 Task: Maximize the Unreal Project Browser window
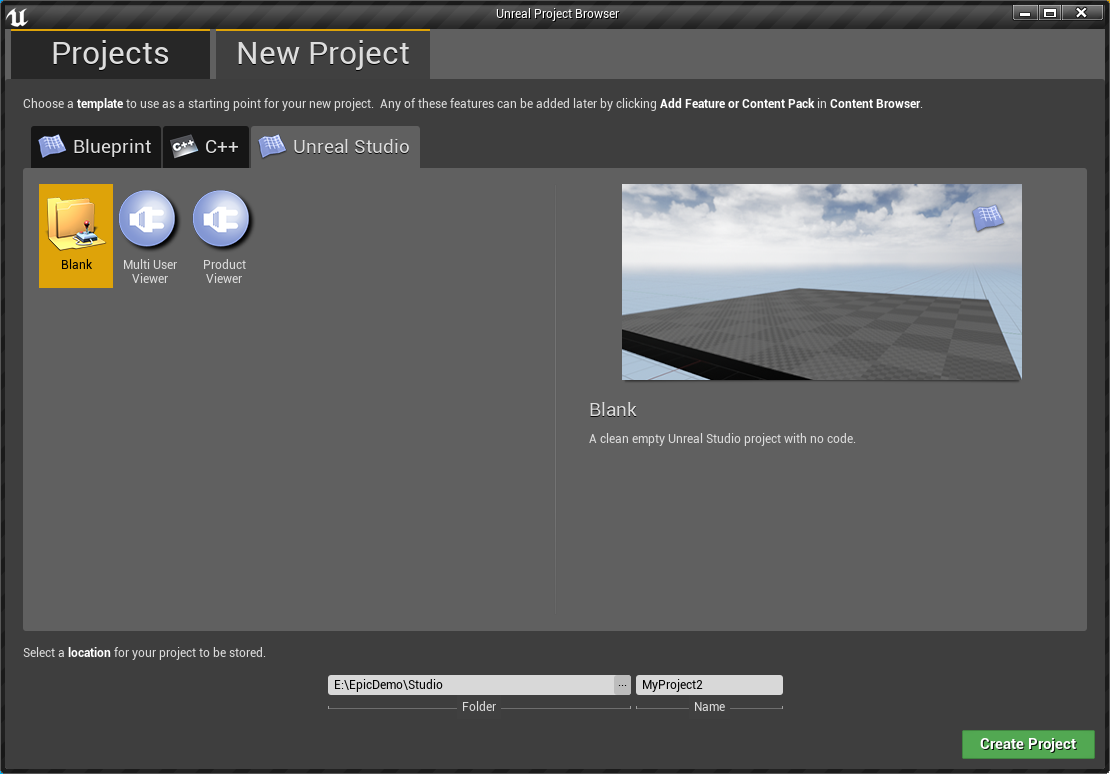pyautogui.click(x=1050, y=13)
